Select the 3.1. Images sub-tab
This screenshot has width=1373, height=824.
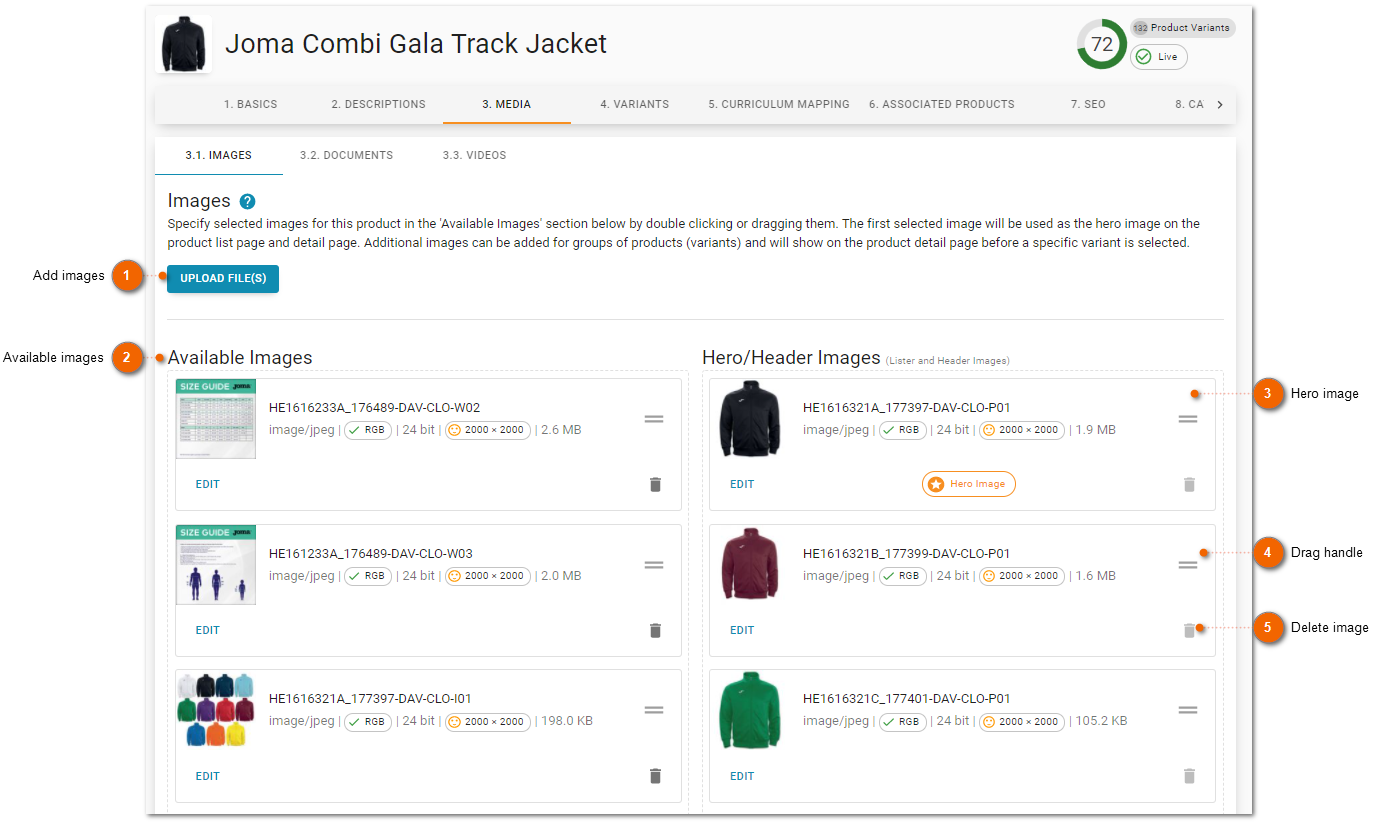219,156
